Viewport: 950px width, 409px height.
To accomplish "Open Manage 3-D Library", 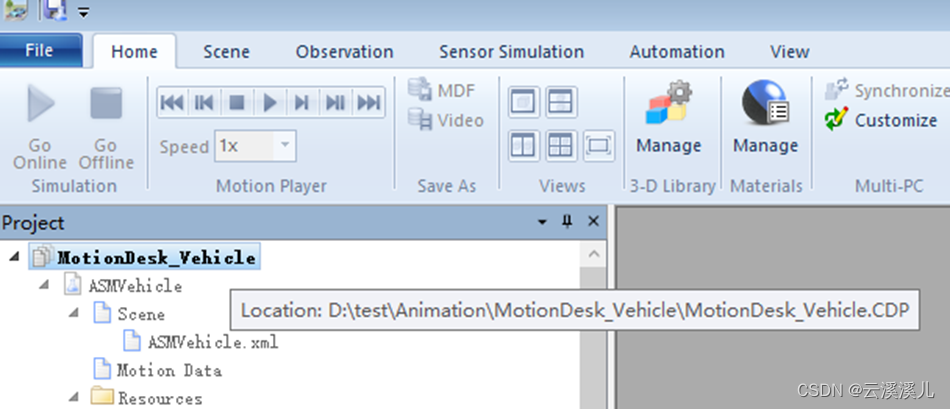I will (x=669, y=118).
